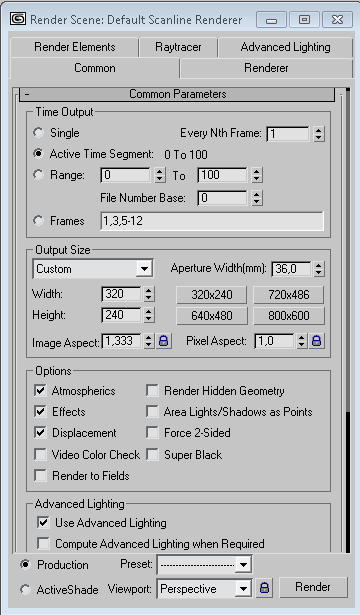The image size is (360, 615).
Task: Choose the Range radio button
Action: [38, 175]
